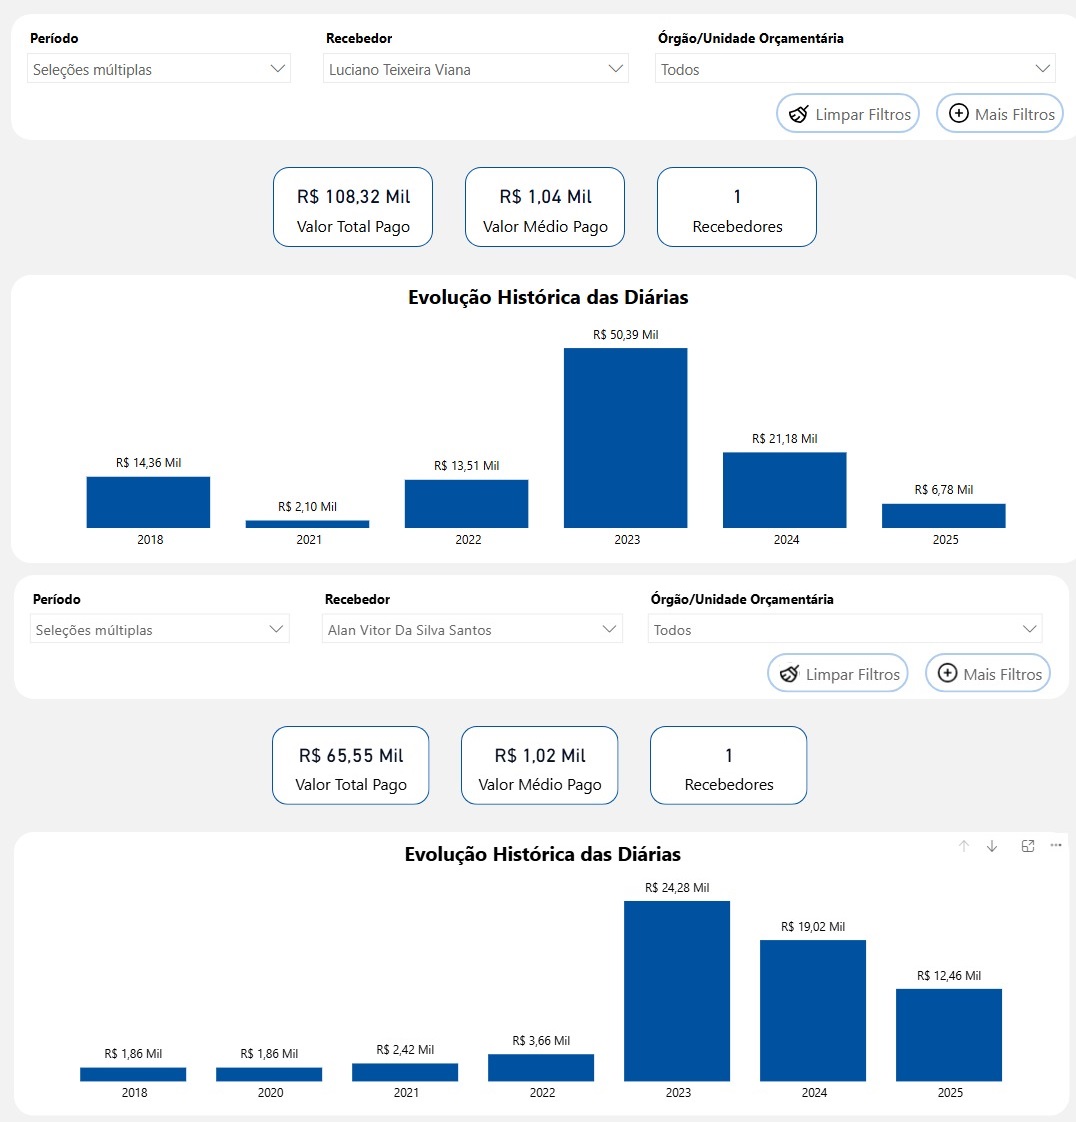Click the plus icon in the lower filter panel
The image size is (1076, 1122).
[946, 674]
